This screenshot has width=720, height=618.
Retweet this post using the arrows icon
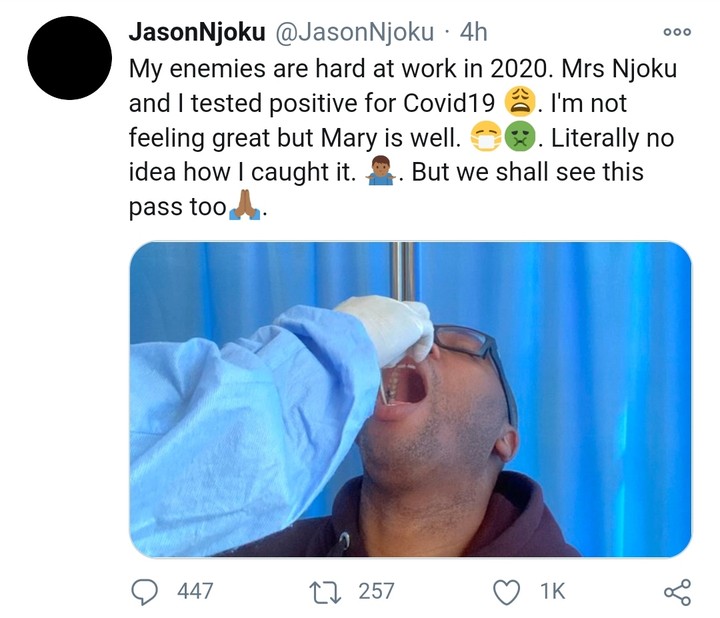(x=329, y=591)
